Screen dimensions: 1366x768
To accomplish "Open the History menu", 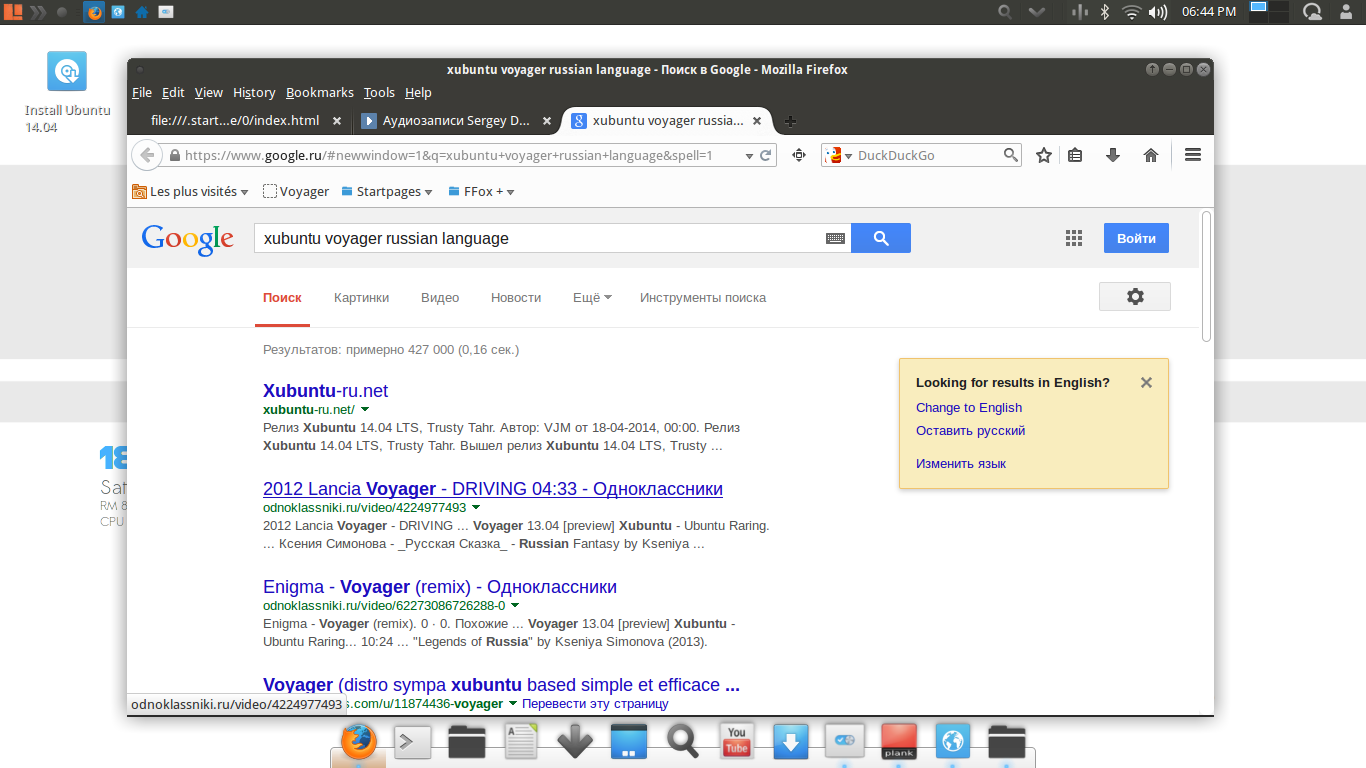I will [x=254, y=92].
